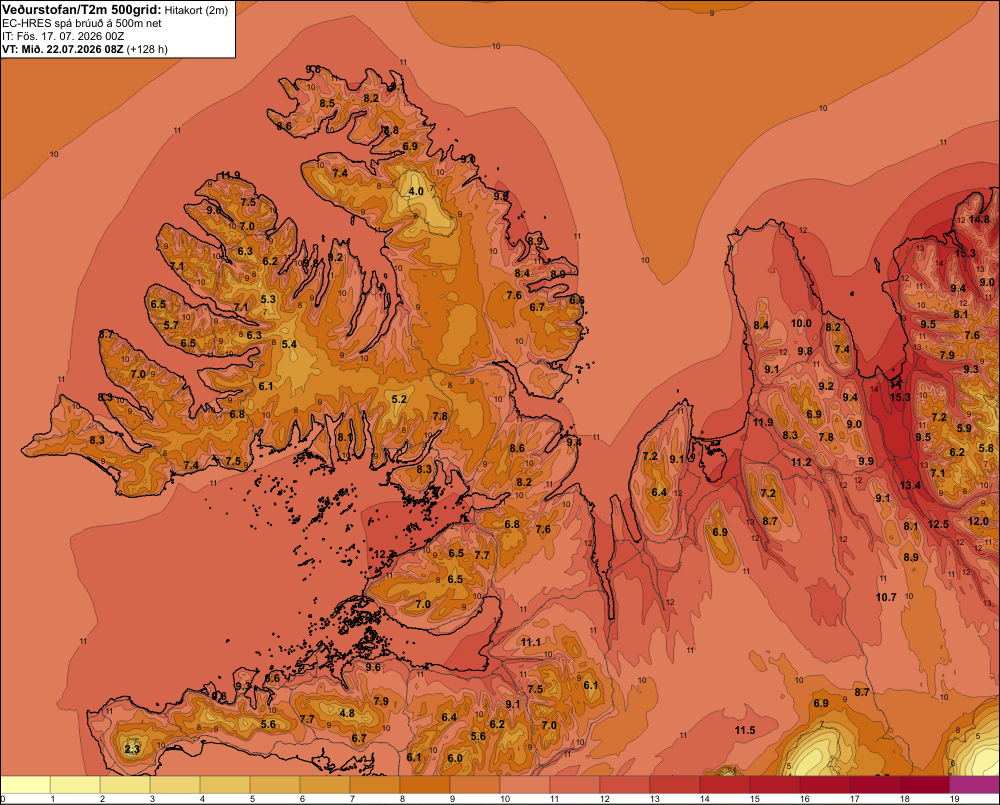Click the '13.4' temperature value
The image size is (1000, 805).
click(x=910, y=485)
